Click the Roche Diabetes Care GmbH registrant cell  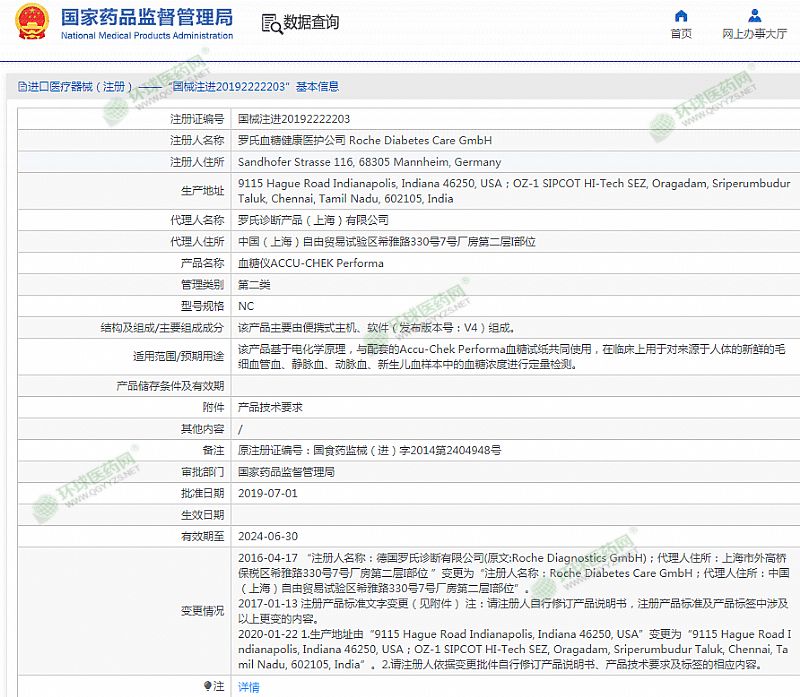364,141
